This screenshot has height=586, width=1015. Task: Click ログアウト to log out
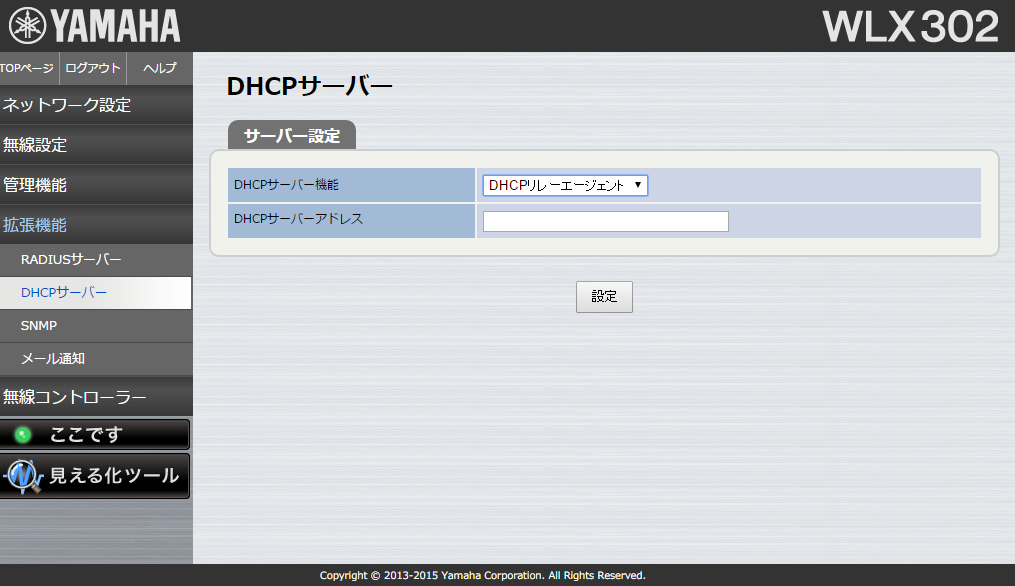92,69
